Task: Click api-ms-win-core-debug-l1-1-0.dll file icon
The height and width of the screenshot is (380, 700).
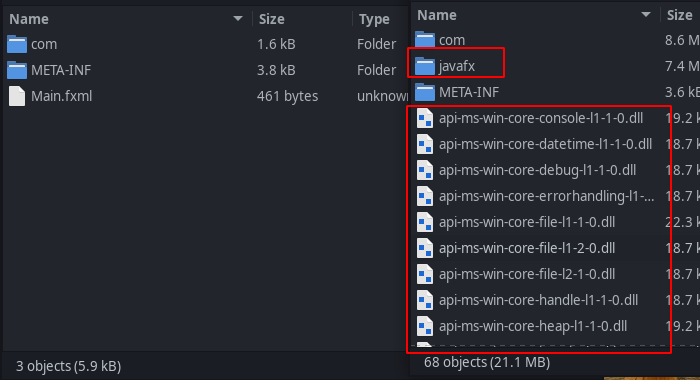Action: point(425,170)
